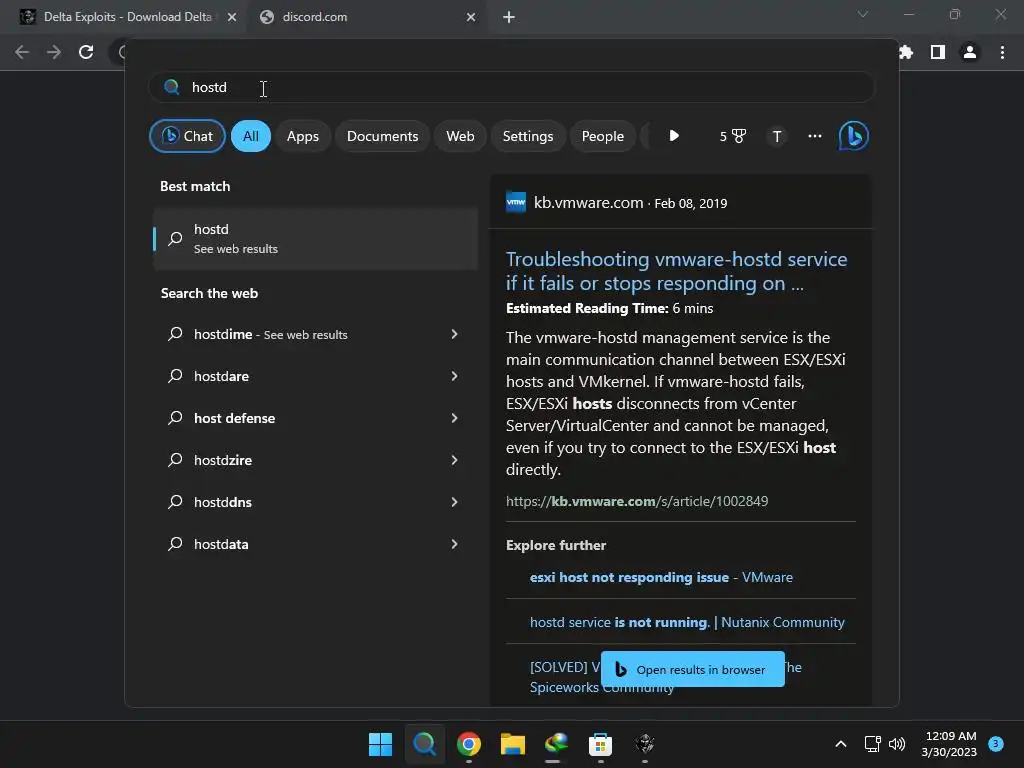Open Troubleshooting vmware-hostd service article
This screenshot has height=768, width=1024.
pyautogui.click(x=677, y=271)
